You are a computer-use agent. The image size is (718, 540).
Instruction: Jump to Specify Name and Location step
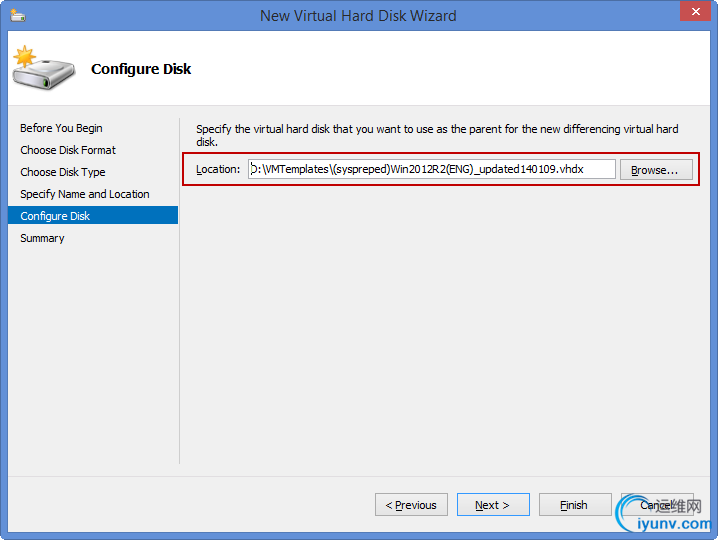pyautogui.click(x=85, y=194)
